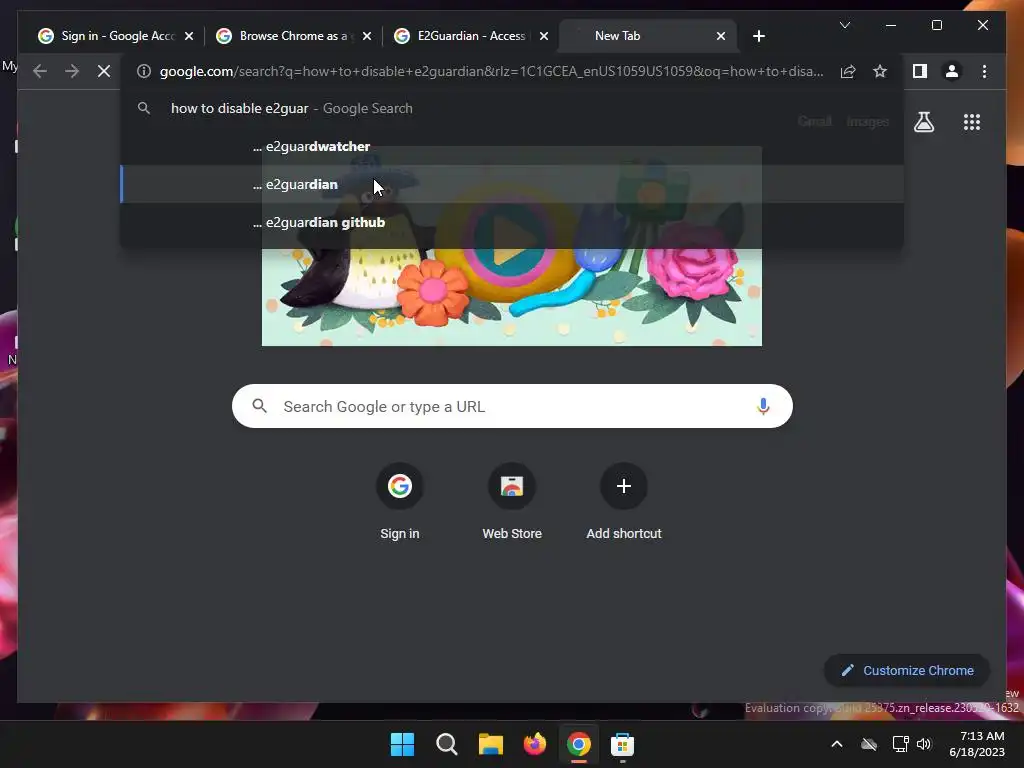The width and height of the screenshot is (1024, 768).
Task: Open the OneDrive cloud tray icon
Action: click(869, 744)
